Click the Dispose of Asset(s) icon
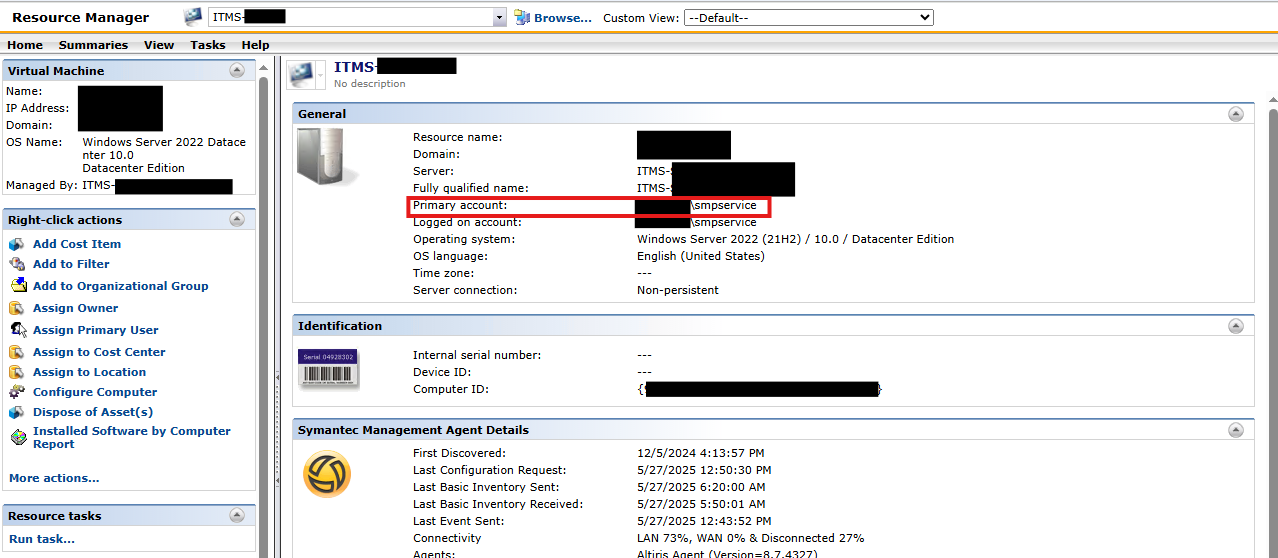Image resolution: width=1278 pixels, height=558 pixels. click(16, 412)
